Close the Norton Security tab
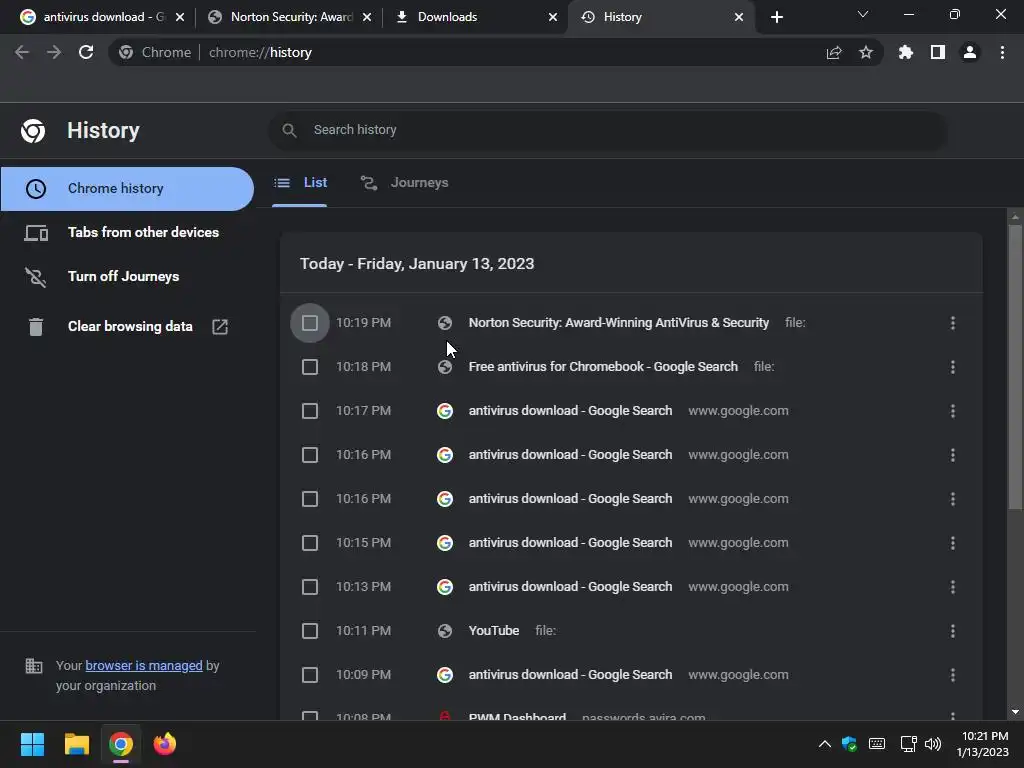1024x768 pixels. tap(367, 17)
